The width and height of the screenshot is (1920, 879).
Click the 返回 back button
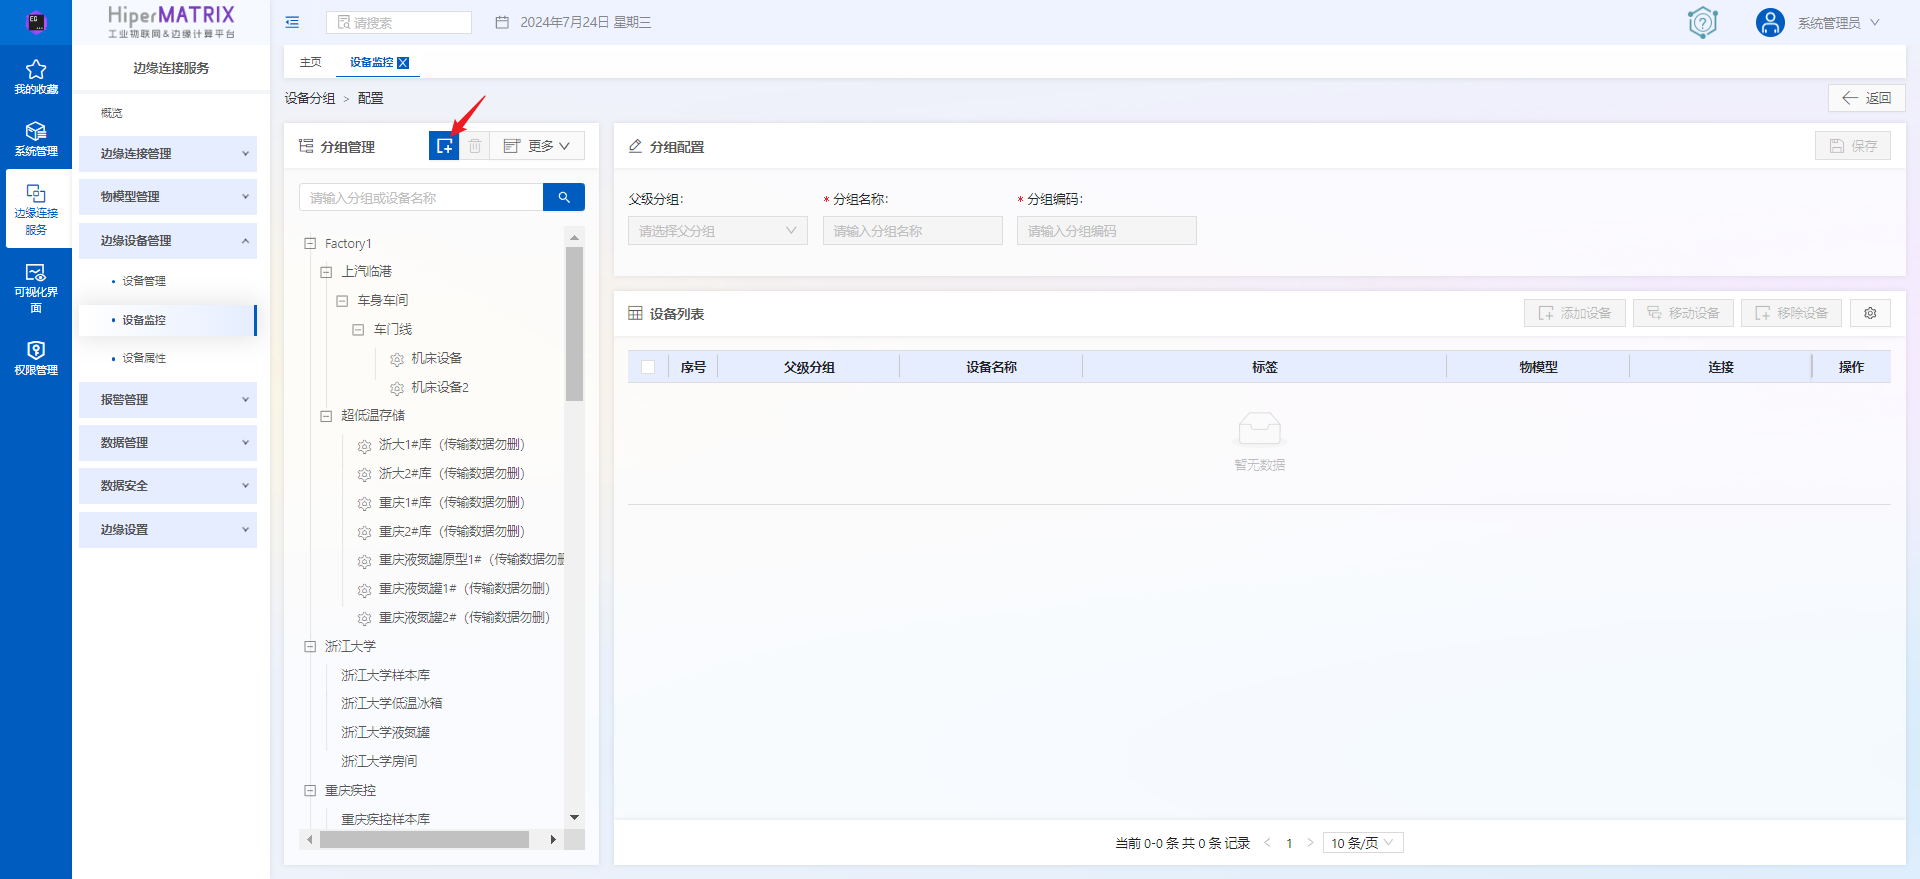[x=1866, y=98]
